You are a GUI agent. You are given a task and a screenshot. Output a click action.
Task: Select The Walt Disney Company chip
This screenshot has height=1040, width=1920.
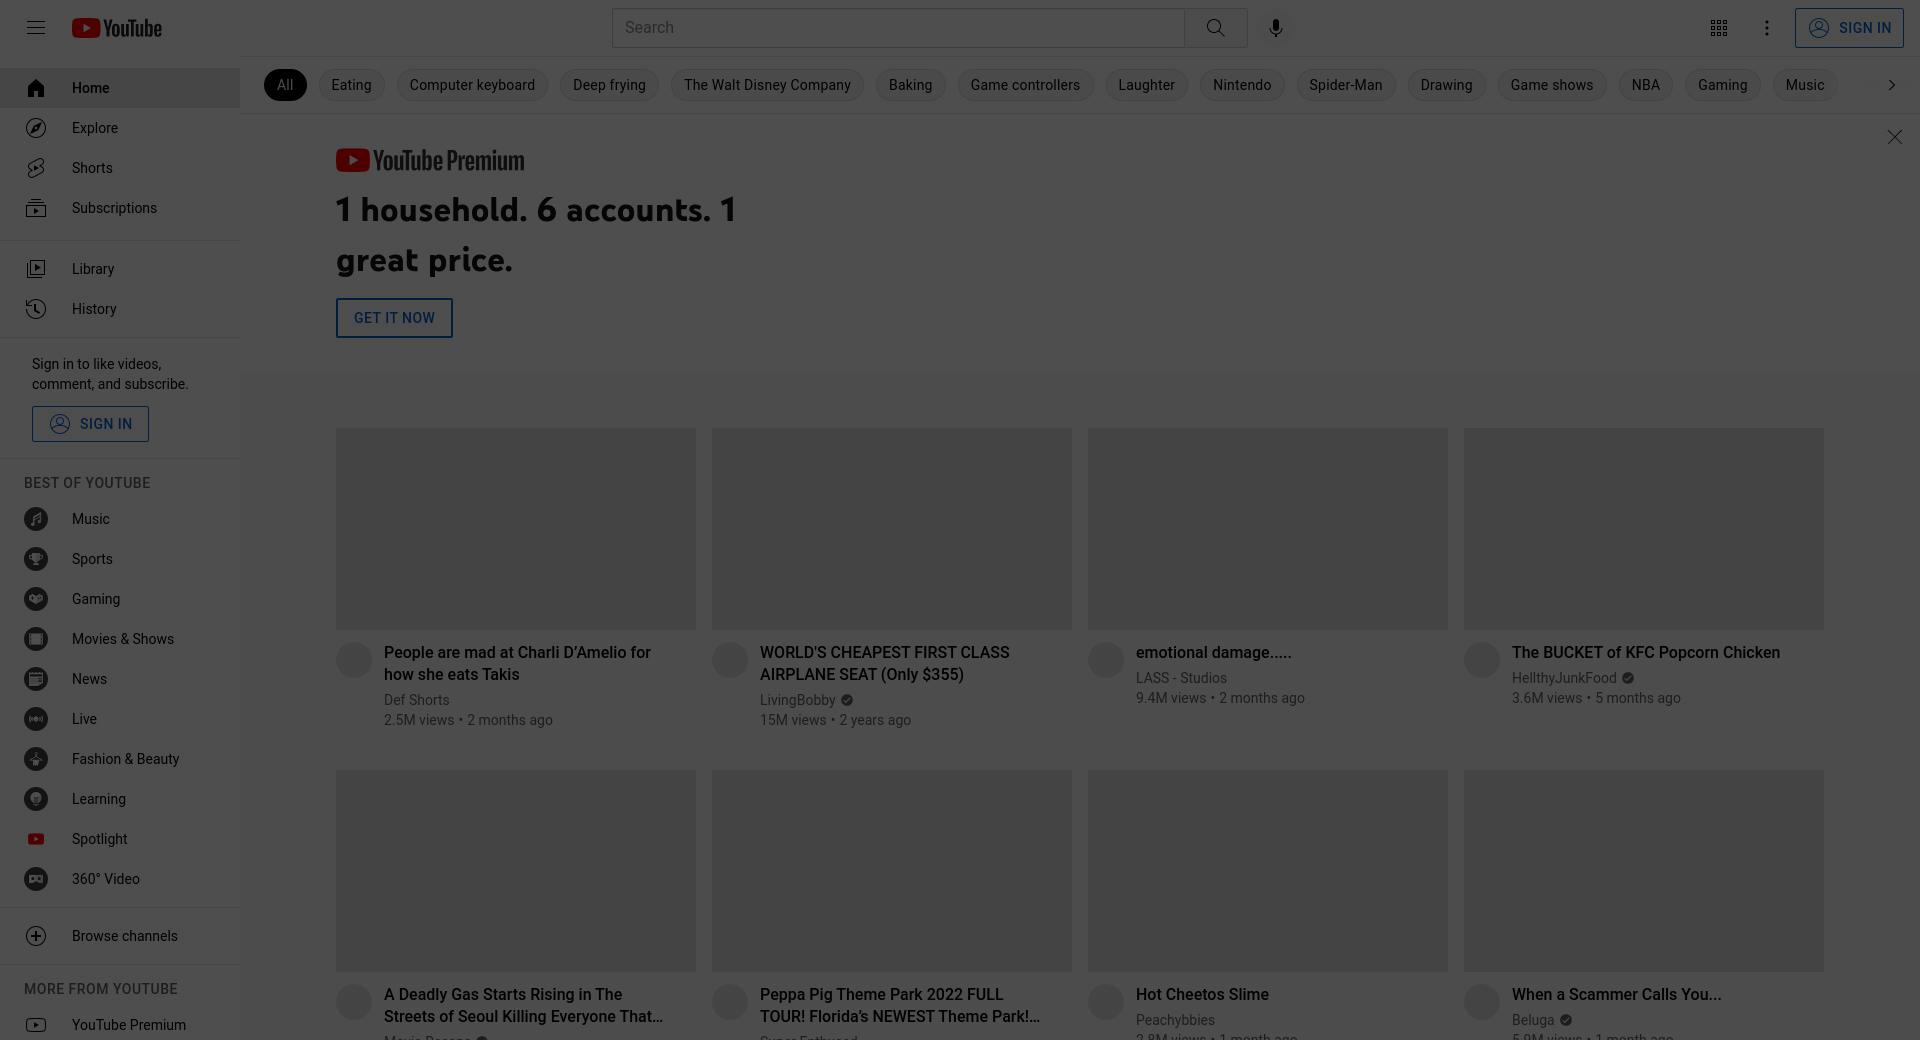[767, 85]
